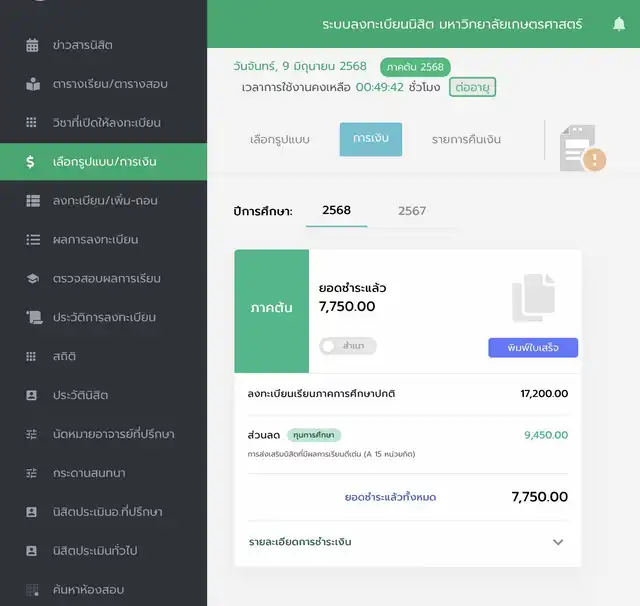Click the notification bell icon
The image size is (640, 606).
[618, 23]
